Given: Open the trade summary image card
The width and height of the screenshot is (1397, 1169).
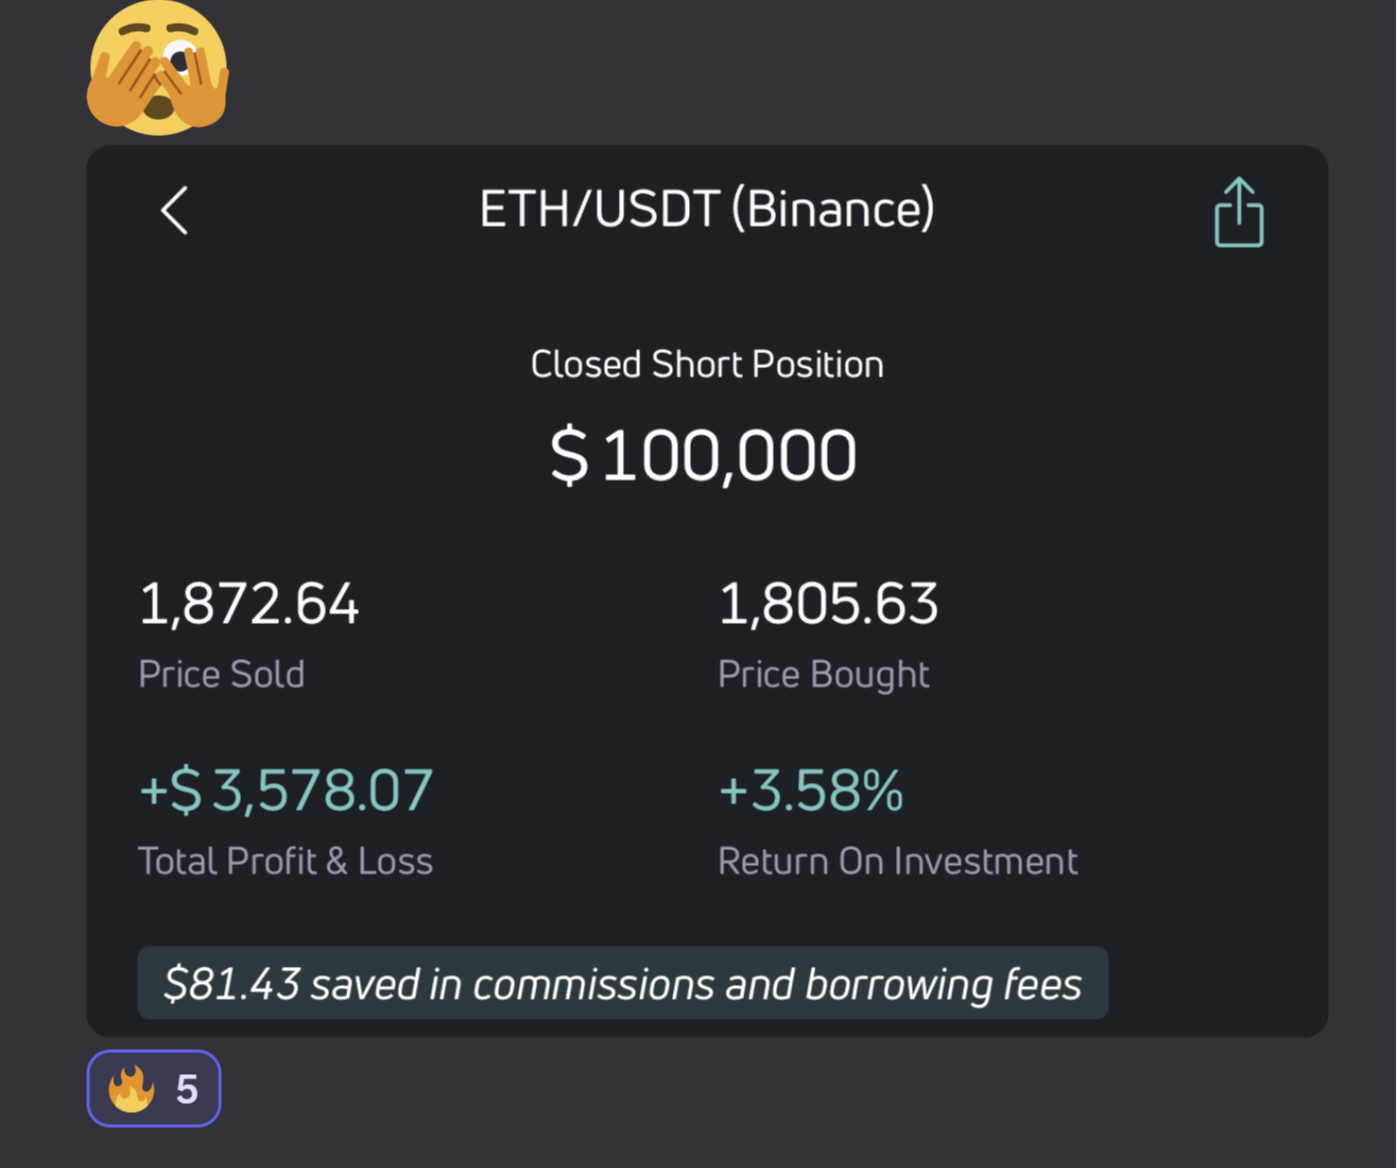Looking at the screenshot, I should pos(707,591).
